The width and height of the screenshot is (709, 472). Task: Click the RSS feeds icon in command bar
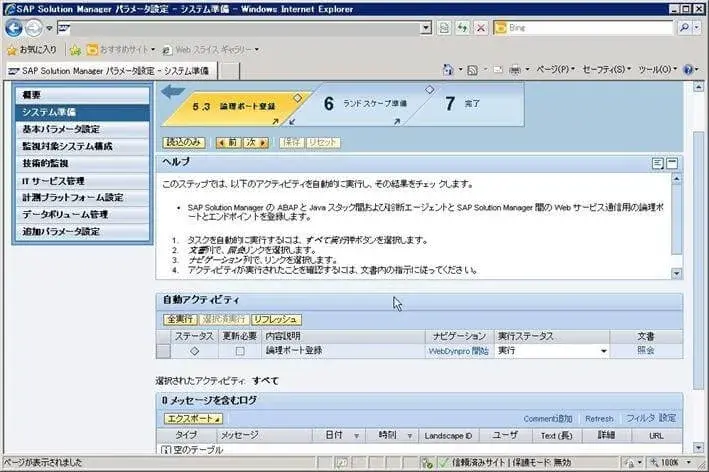472,70
